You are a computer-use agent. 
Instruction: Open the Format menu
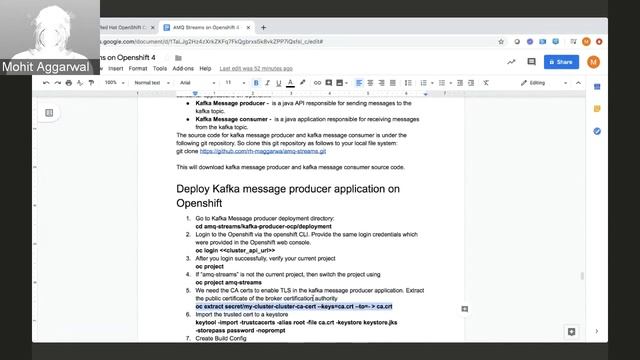tap(138, 69)
